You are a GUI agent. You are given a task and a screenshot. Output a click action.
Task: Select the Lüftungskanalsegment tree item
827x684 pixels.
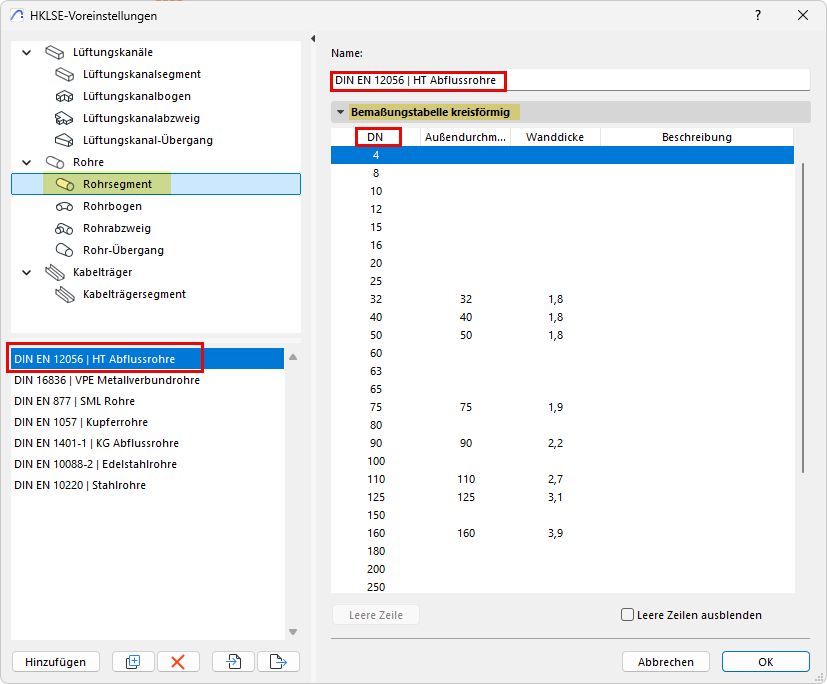(x=141, y=74)
